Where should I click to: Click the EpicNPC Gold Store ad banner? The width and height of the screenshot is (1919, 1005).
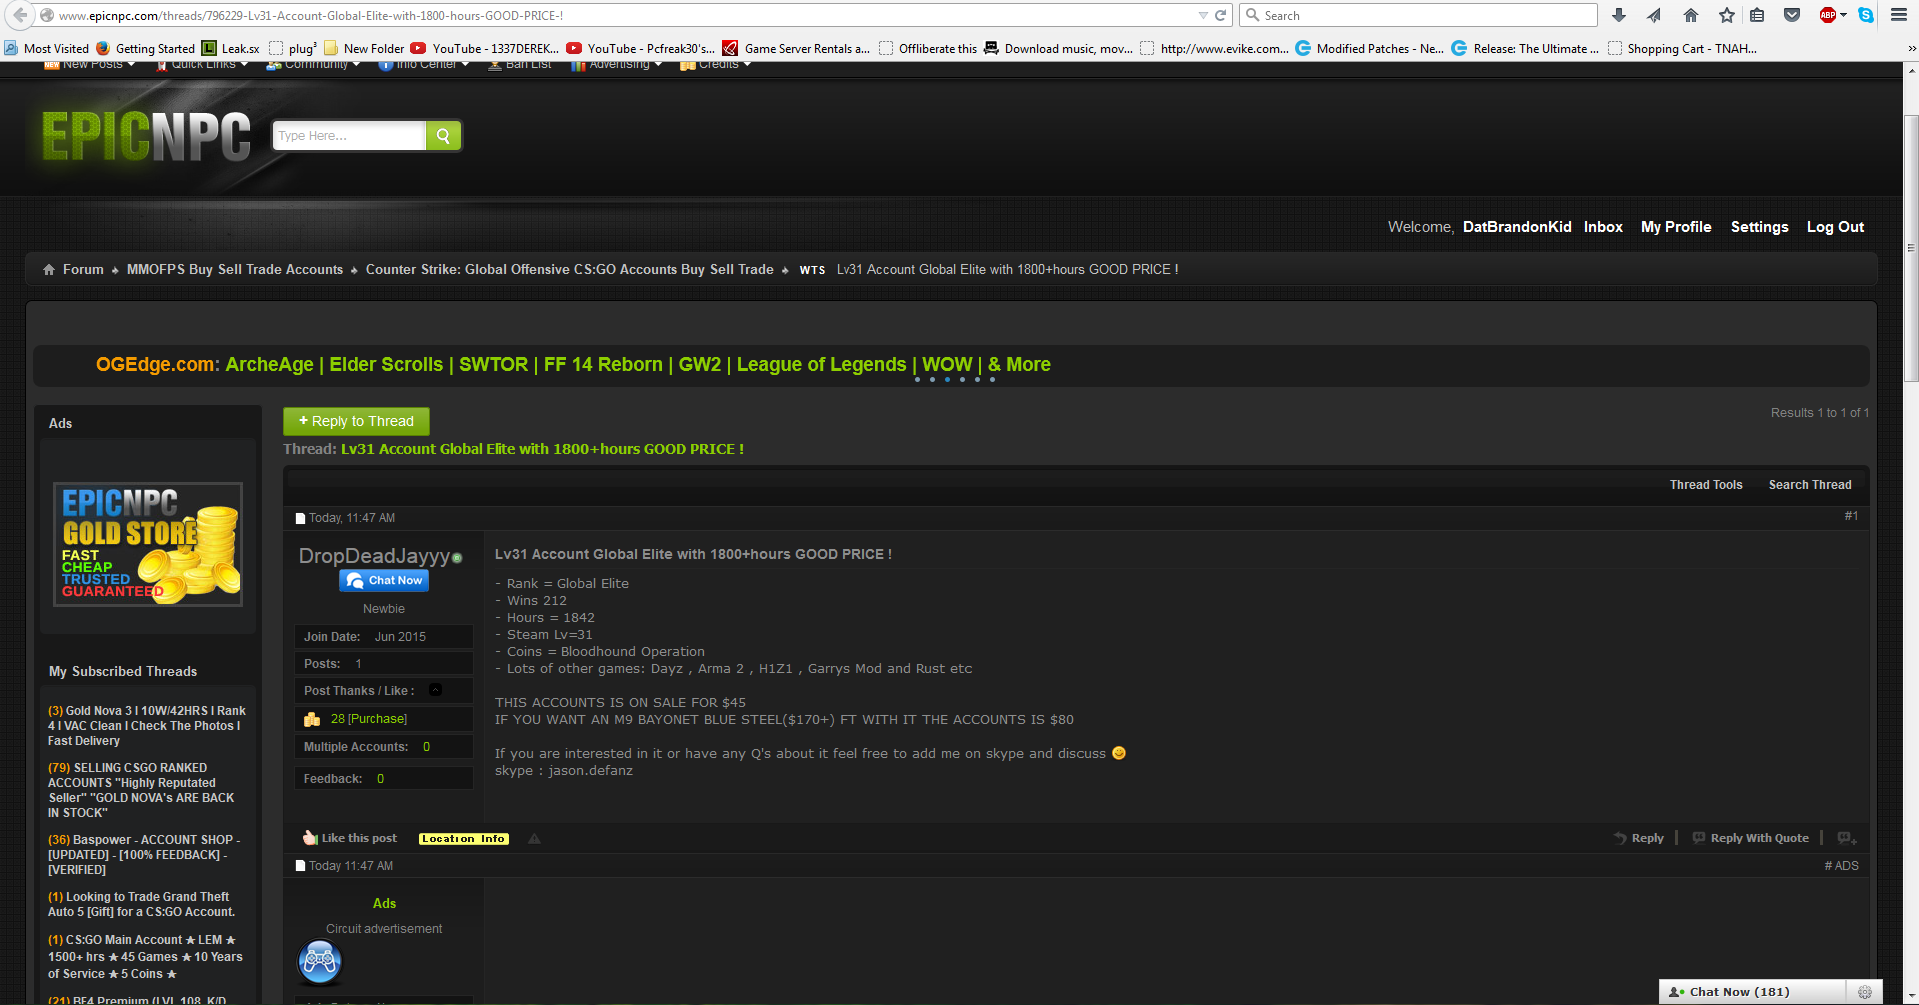[x=148, y=545]
